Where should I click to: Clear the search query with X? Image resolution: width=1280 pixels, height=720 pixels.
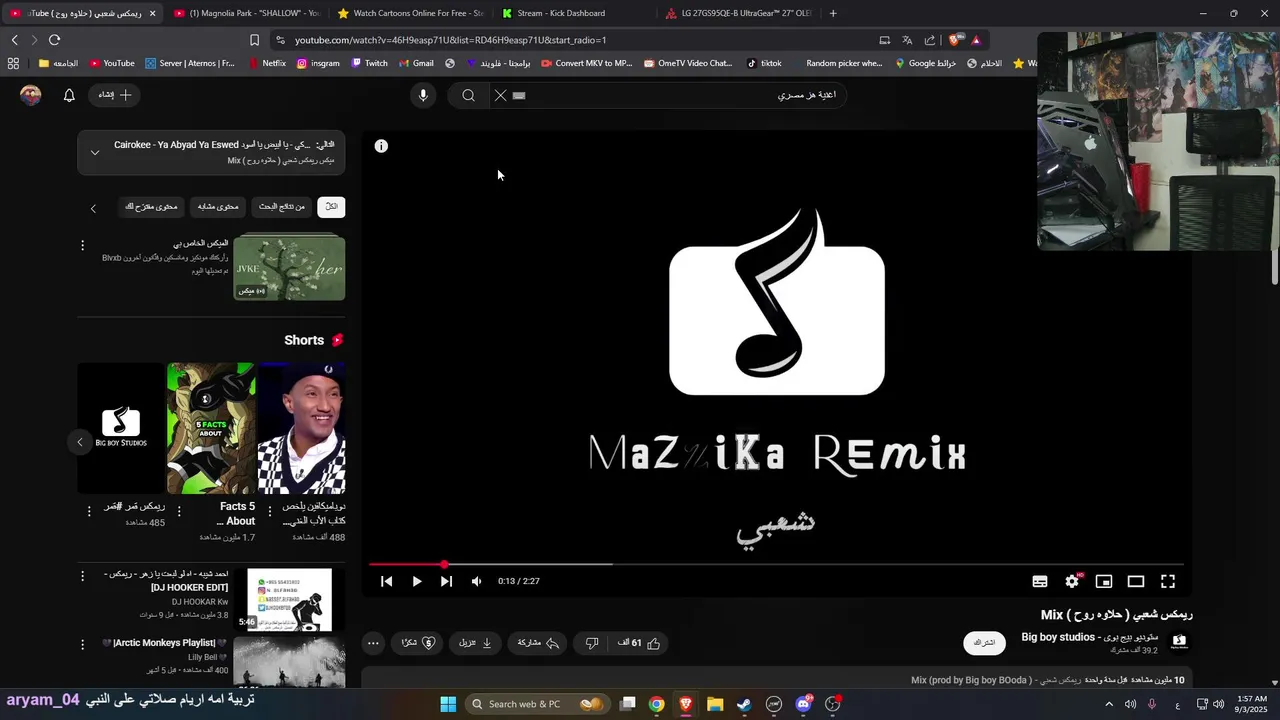click(x=500, y=95)
